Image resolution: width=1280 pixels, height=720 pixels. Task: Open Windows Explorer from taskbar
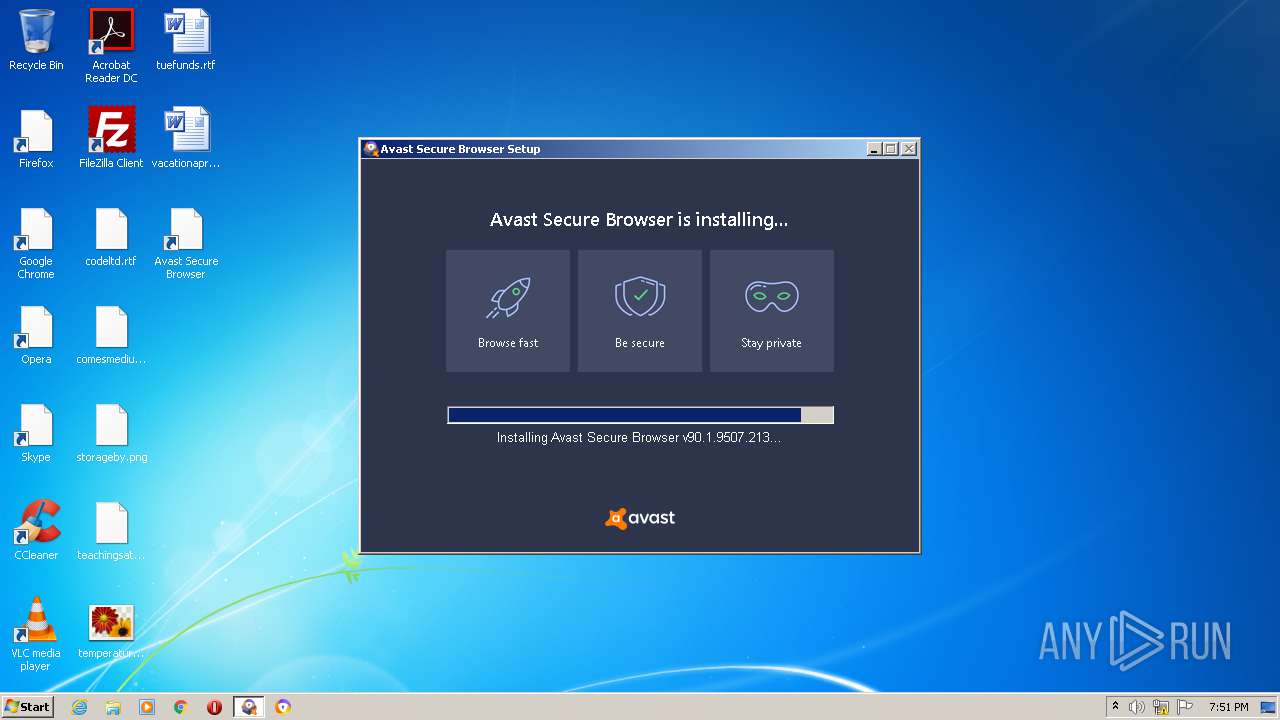point(113,707)
